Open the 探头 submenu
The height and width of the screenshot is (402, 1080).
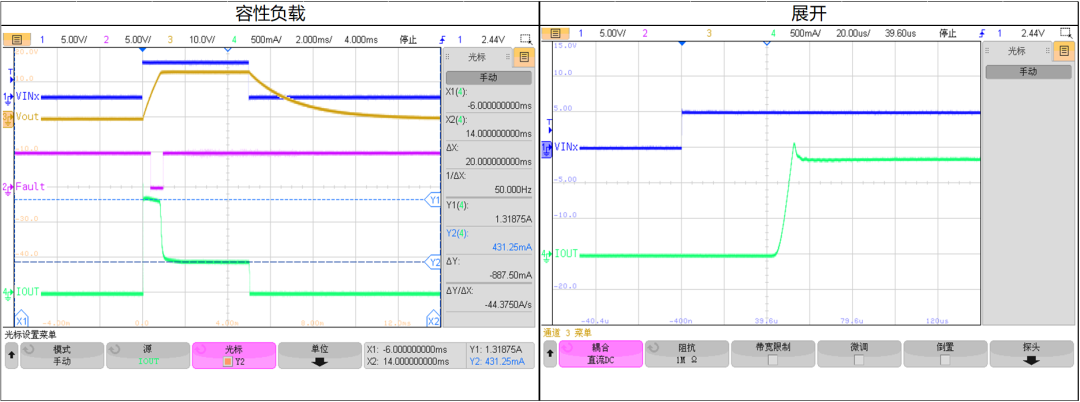tap(1031, 352)
